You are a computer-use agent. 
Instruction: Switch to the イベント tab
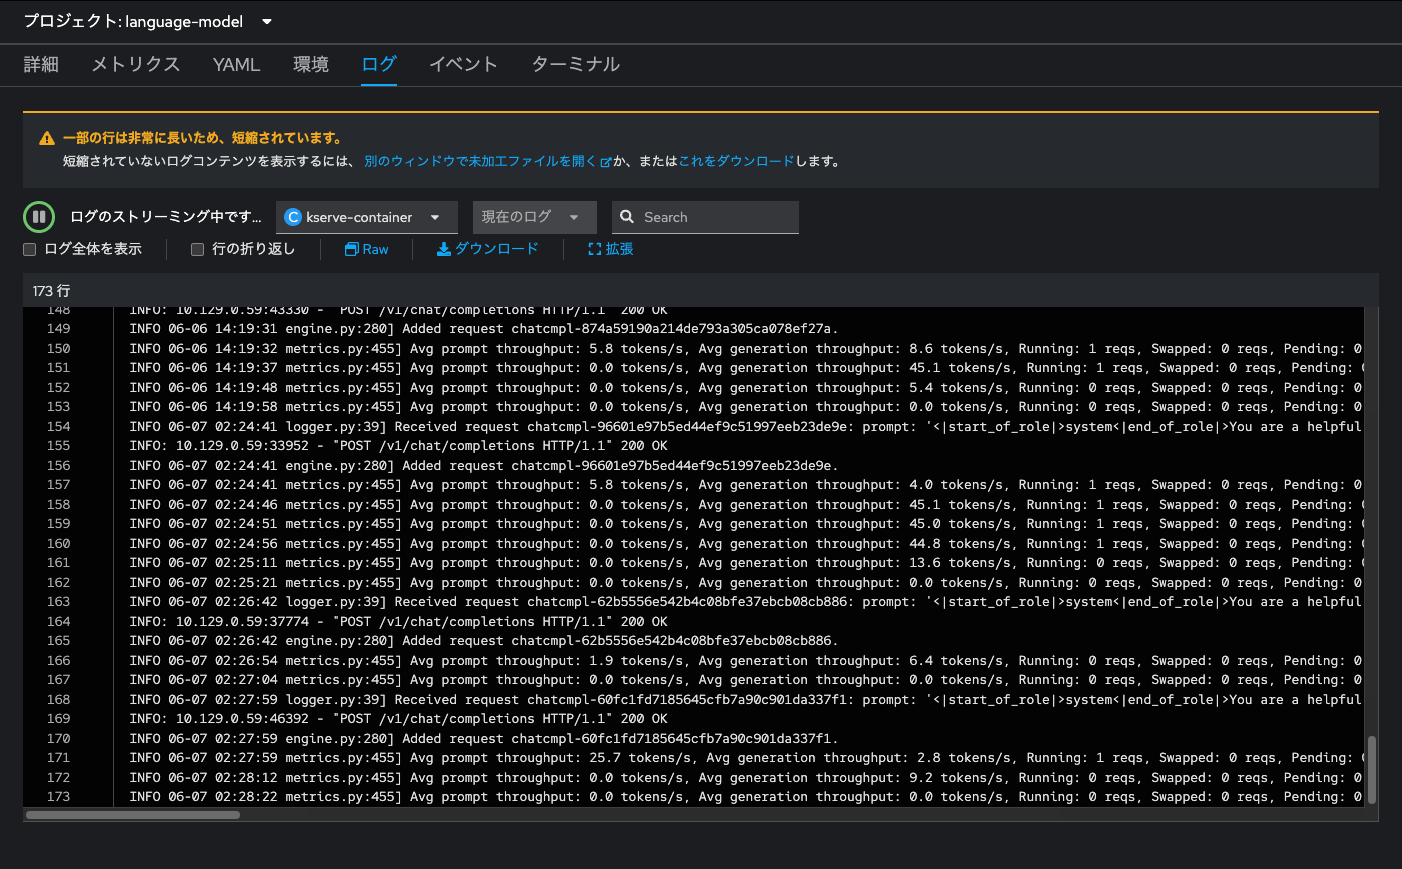tap(463, 64)
